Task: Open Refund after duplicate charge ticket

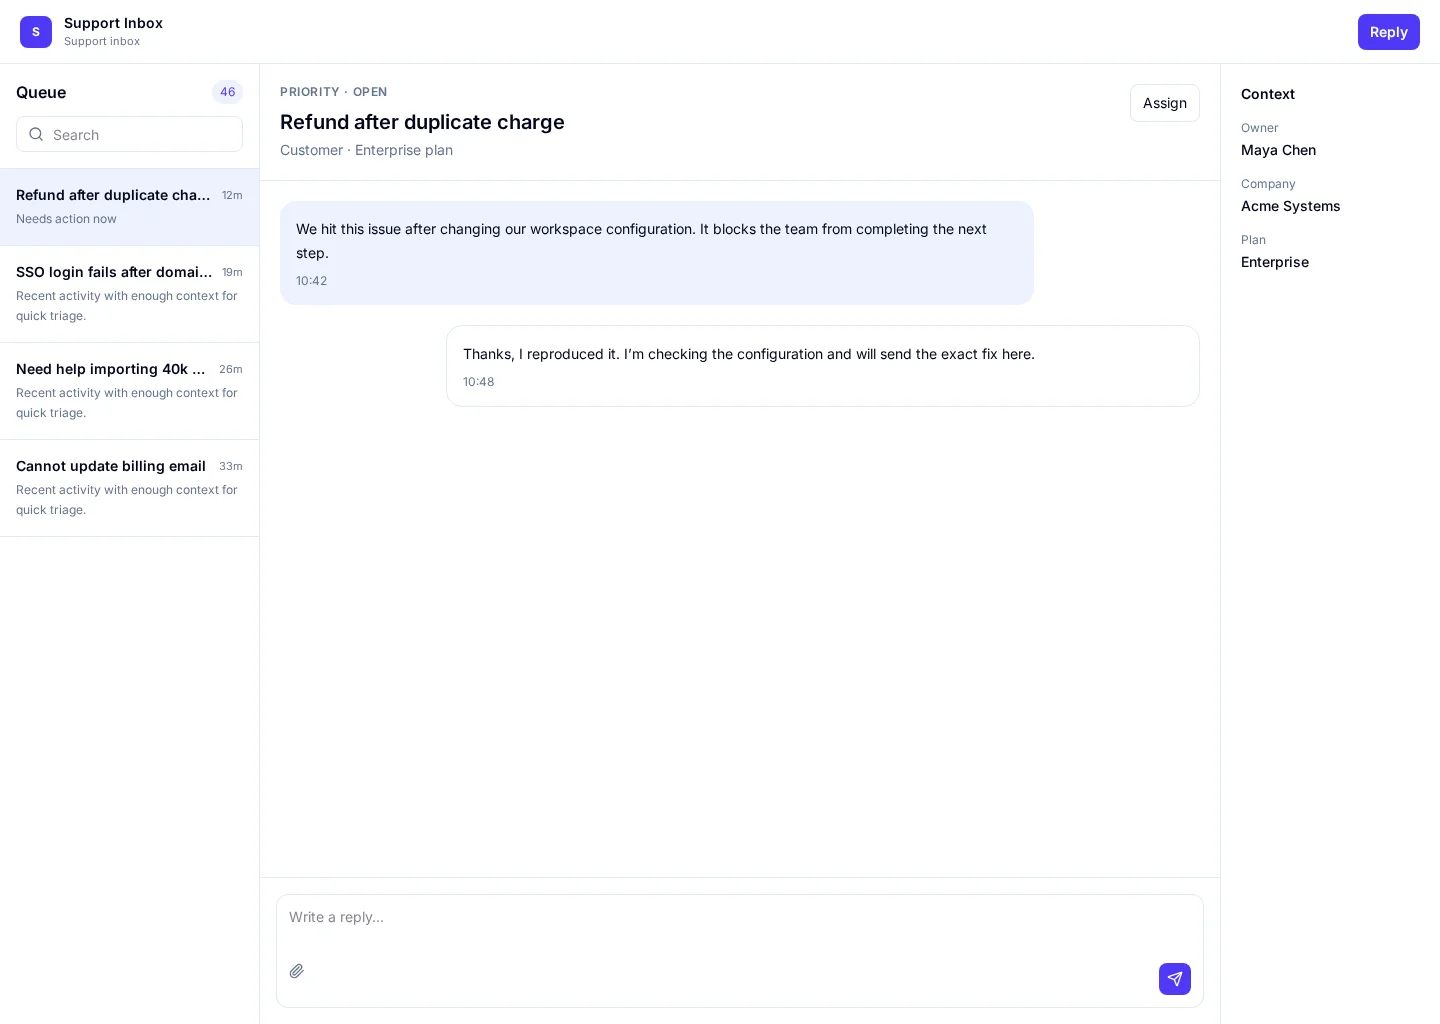Action: [x=129, y=207]
